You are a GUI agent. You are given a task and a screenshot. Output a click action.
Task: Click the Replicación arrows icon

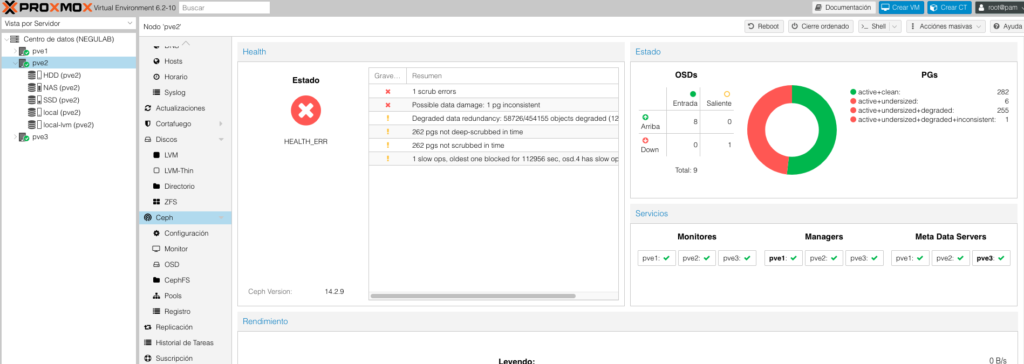click(x=148, y=327)
